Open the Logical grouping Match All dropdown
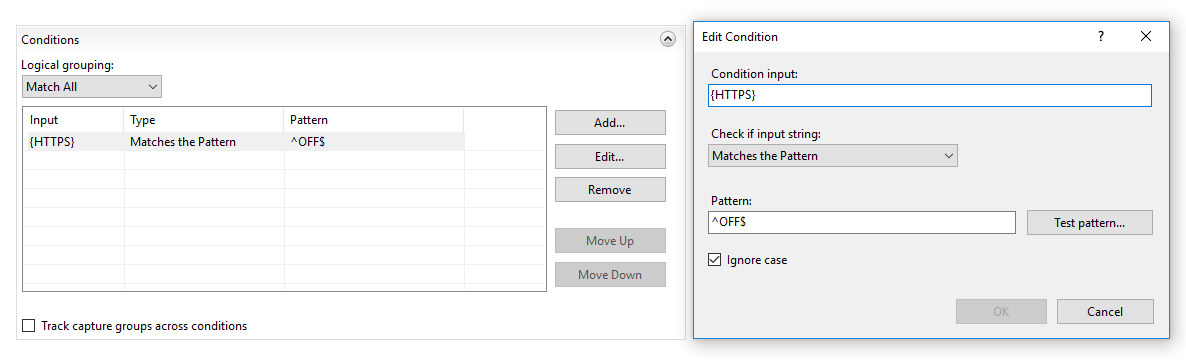 [92, 87]
